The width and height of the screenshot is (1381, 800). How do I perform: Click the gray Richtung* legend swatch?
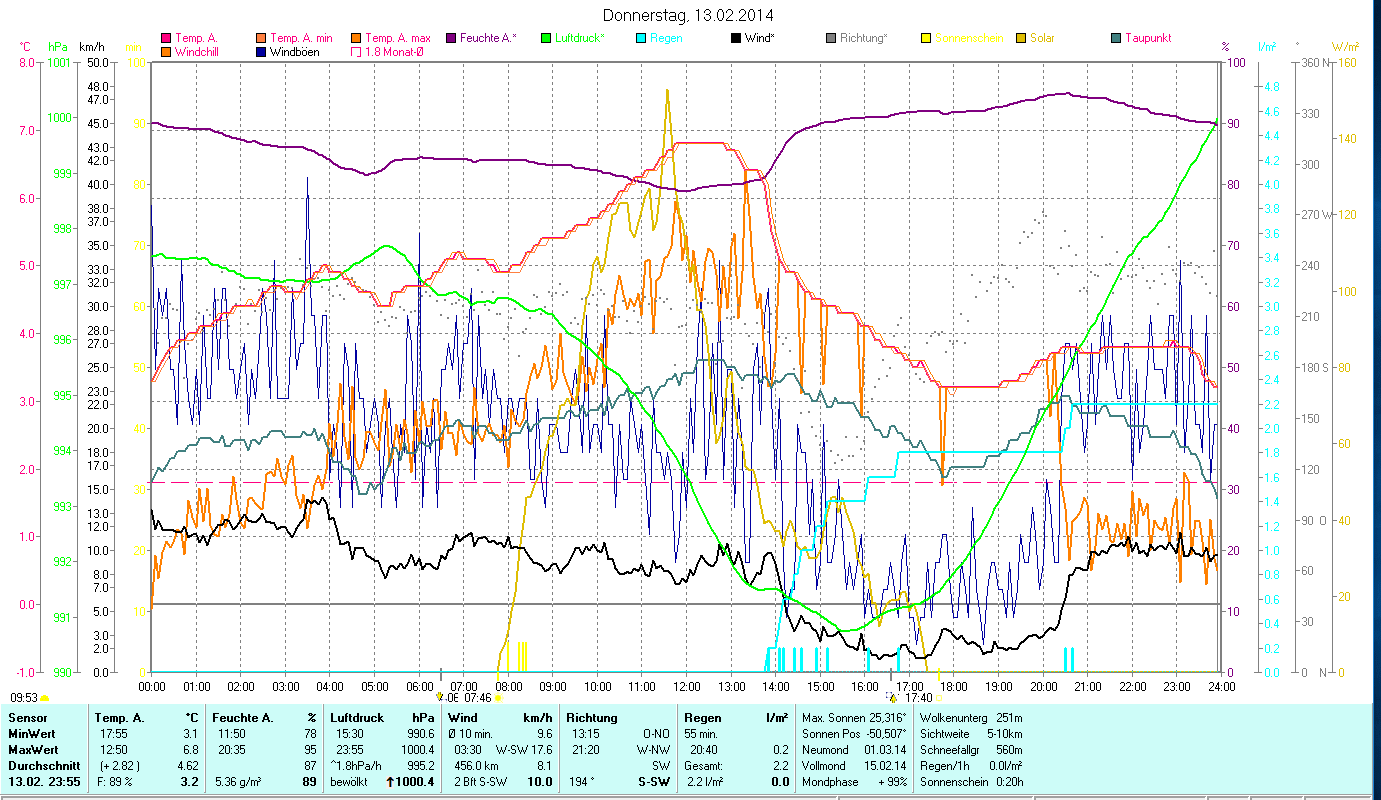point(831,39)
